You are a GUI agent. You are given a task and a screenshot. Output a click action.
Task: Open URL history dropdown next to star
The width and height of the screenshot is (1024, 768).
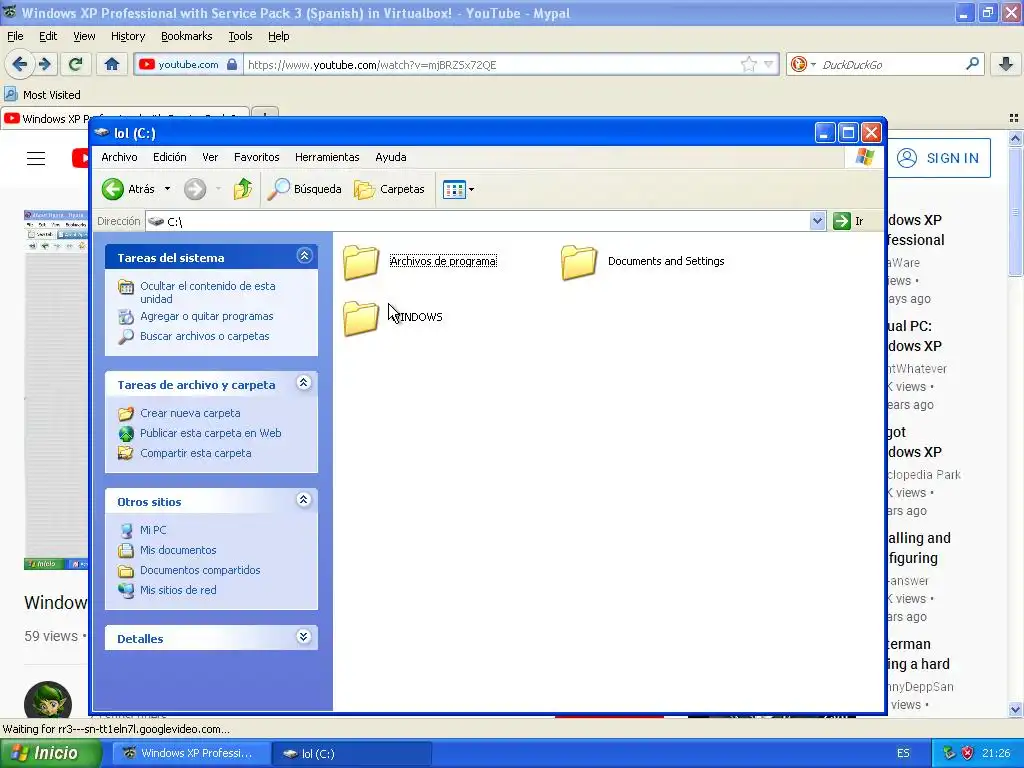769,64
